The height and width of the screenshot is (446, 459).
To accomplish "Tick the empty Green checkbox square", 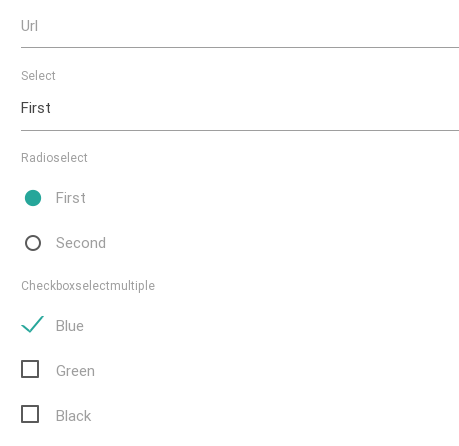I will pyautogui.click(x=30, y=369).
